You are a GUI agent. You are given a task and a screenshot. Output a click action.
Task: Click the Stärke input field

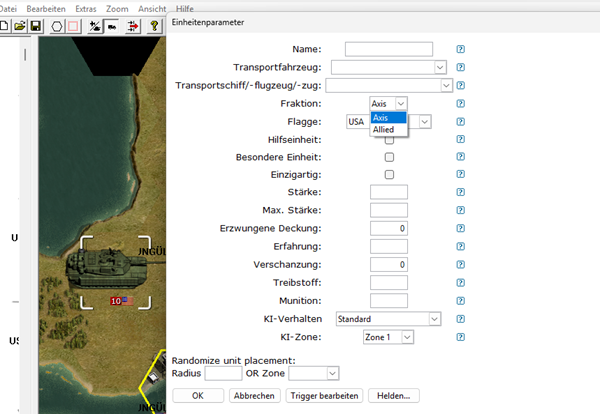389,192
